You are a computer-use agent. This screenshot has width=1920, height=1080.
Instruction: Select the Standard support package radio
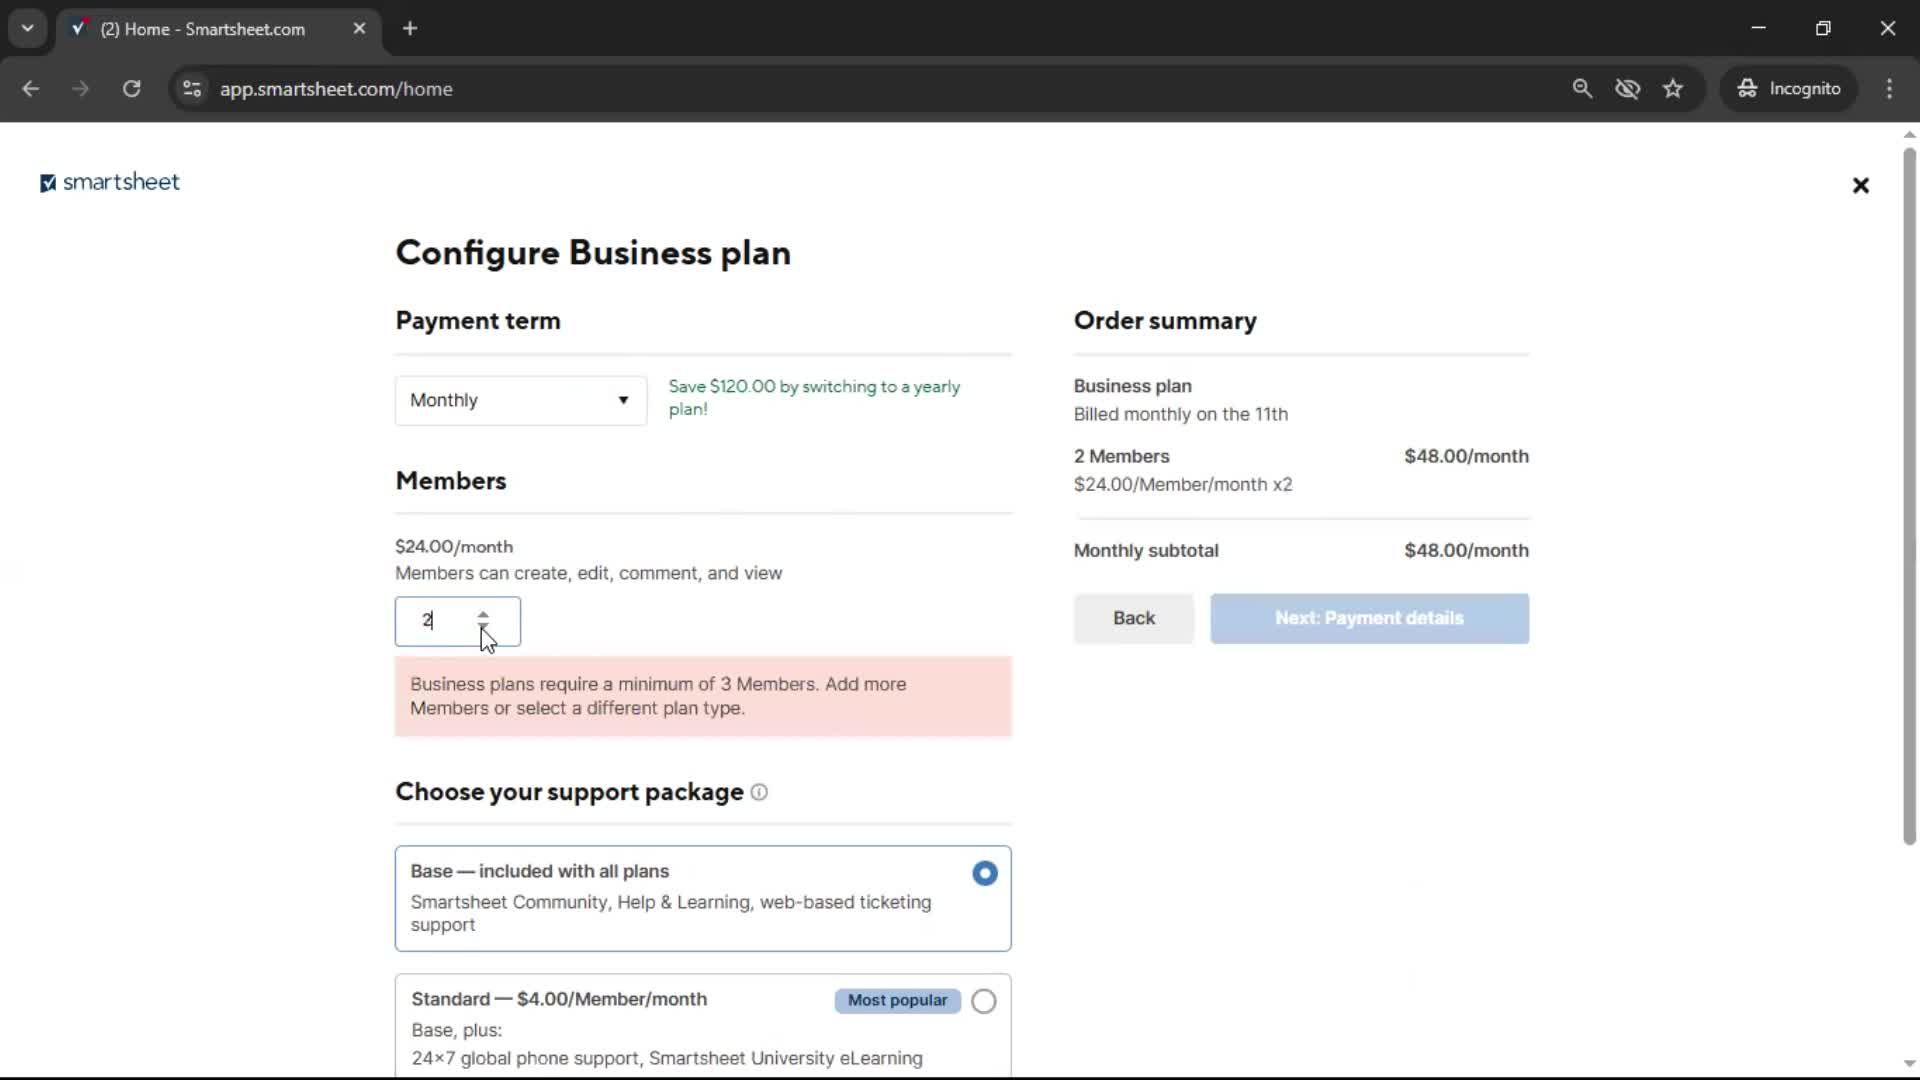tap(984, 1001)
